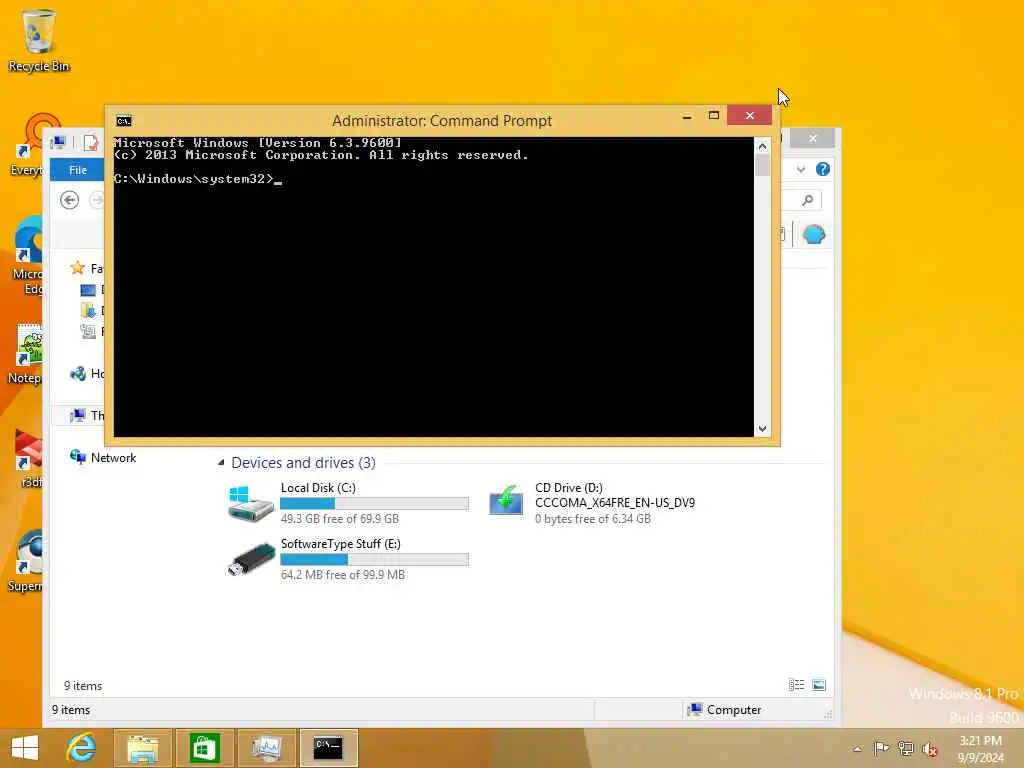This screenshot has width=1024, height=768.
Task: Click inside the Command Prompt console area
Action: (x=434, y=286)
